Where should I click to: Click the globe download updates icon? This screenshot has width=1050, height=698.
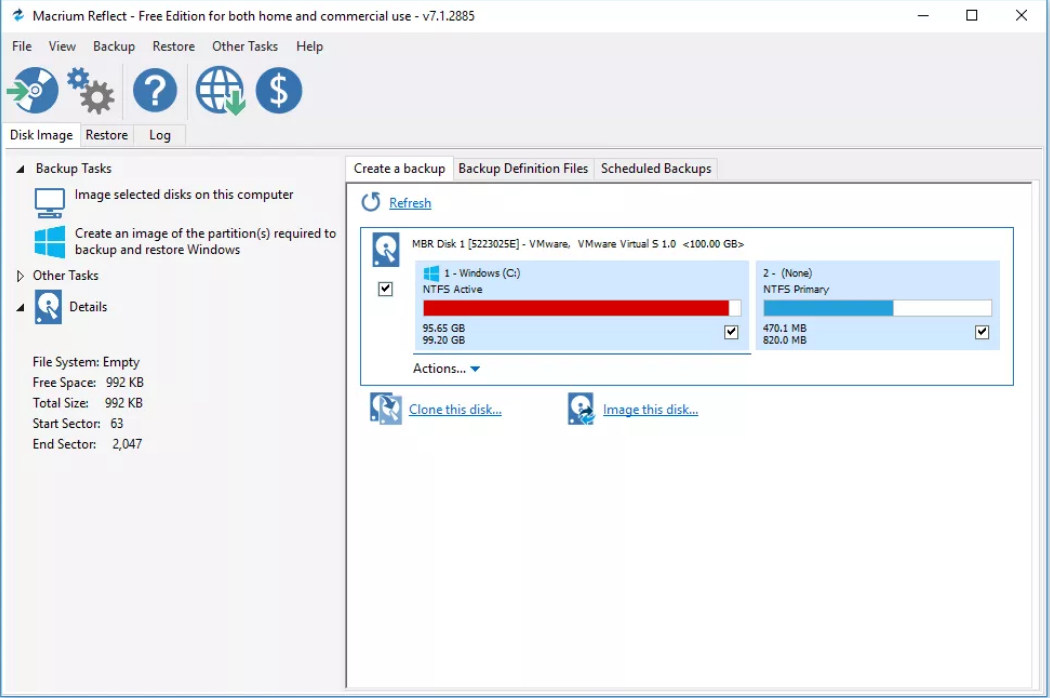[220, 90]
